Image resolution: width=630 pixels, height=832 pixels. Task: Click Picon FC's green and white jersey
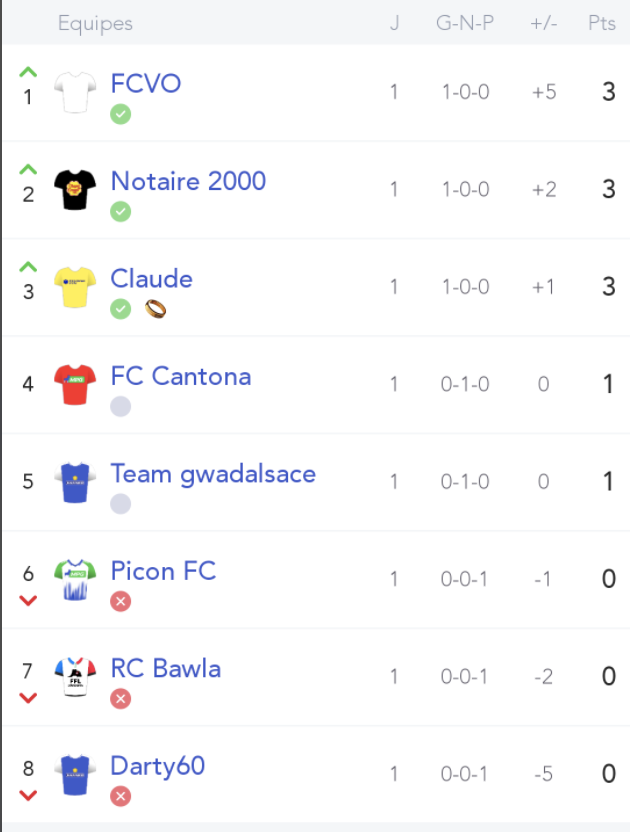75,579
